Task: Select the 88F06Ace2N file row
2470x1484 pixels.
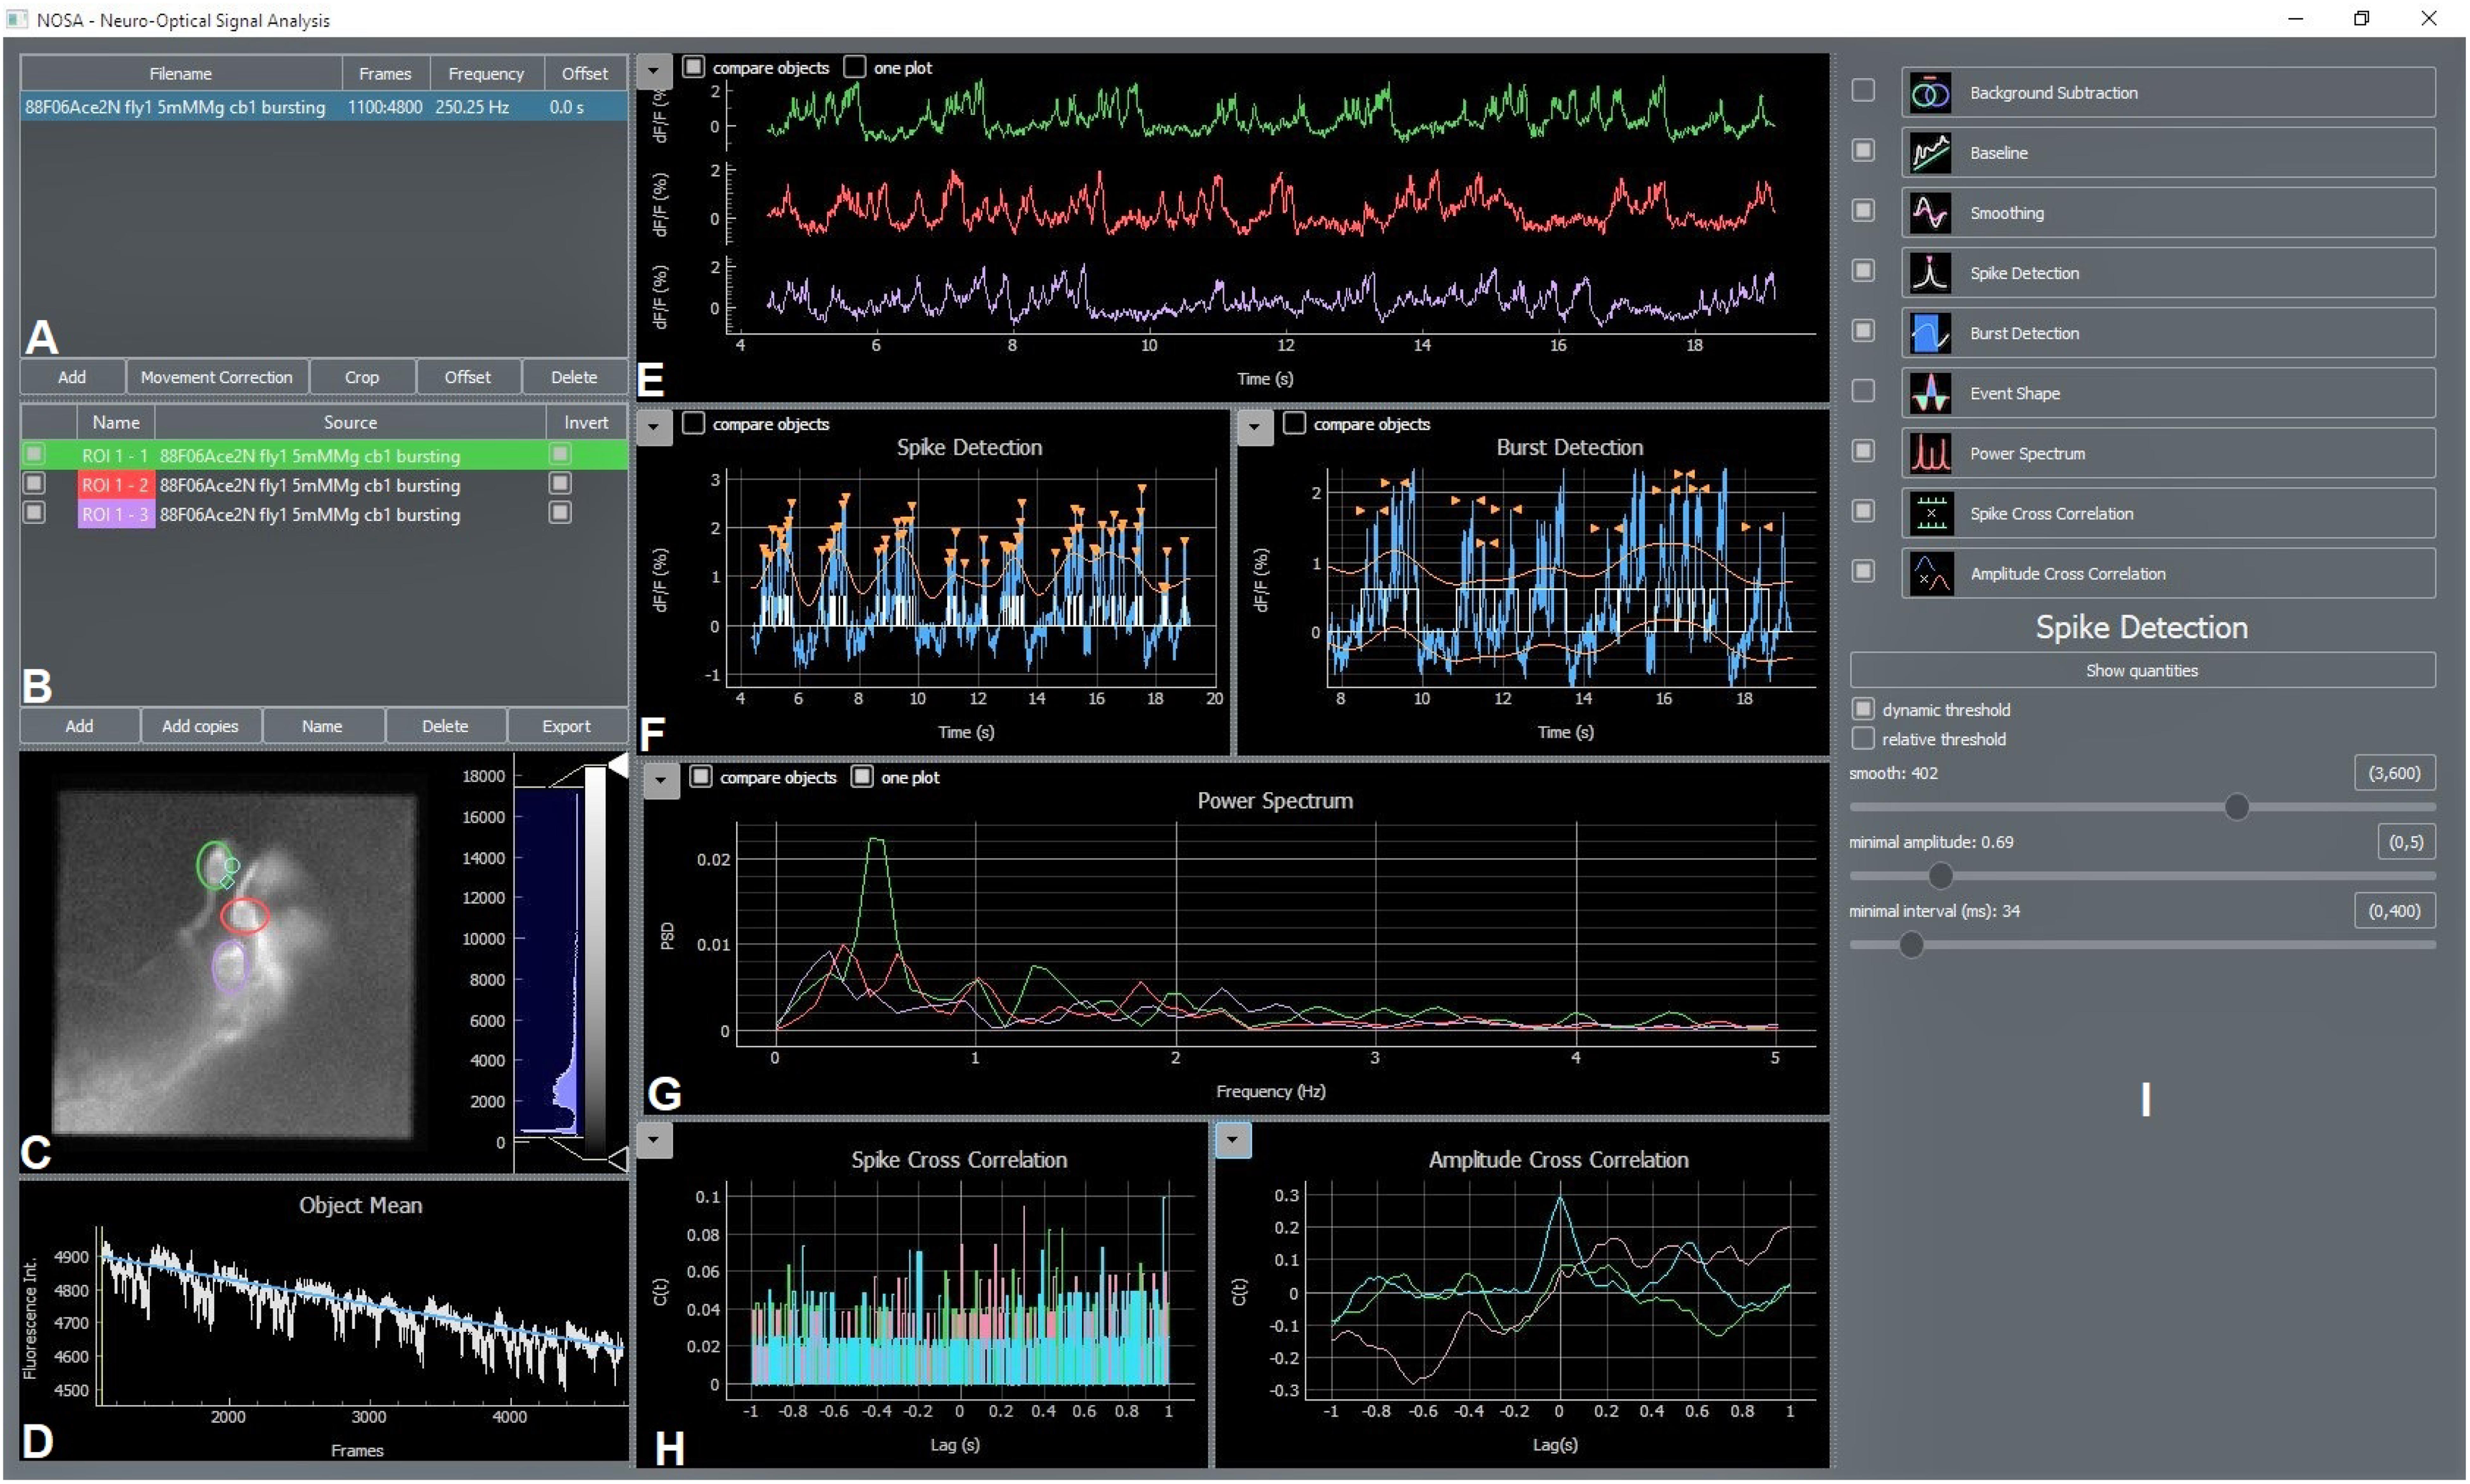Action: (x=324, y=107)
